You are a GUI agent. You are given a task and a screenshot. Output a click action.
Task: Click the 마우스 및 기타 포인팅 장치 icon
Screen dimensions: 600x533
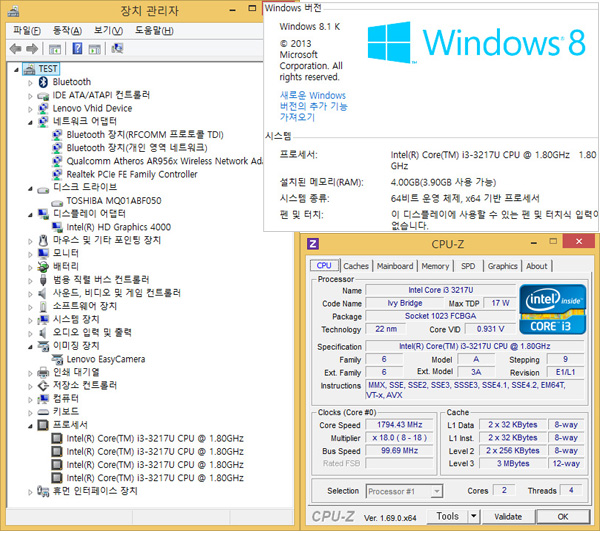(x=43, y=240)
